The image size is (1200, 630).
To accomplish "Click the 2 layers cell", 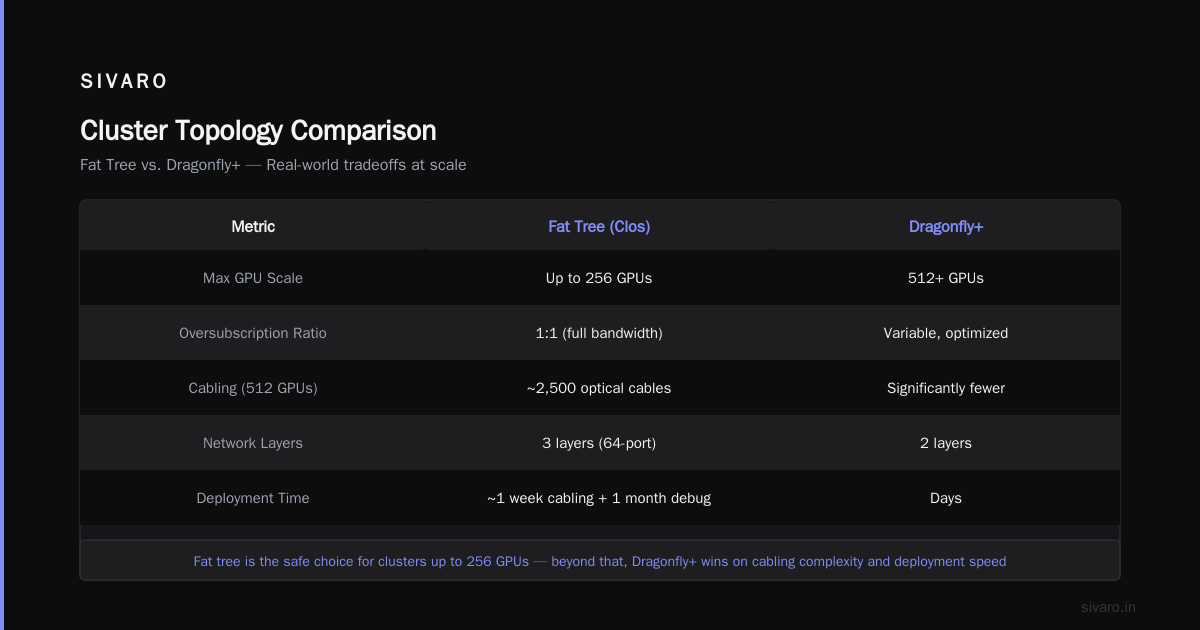I will click(x=946, y=443).
